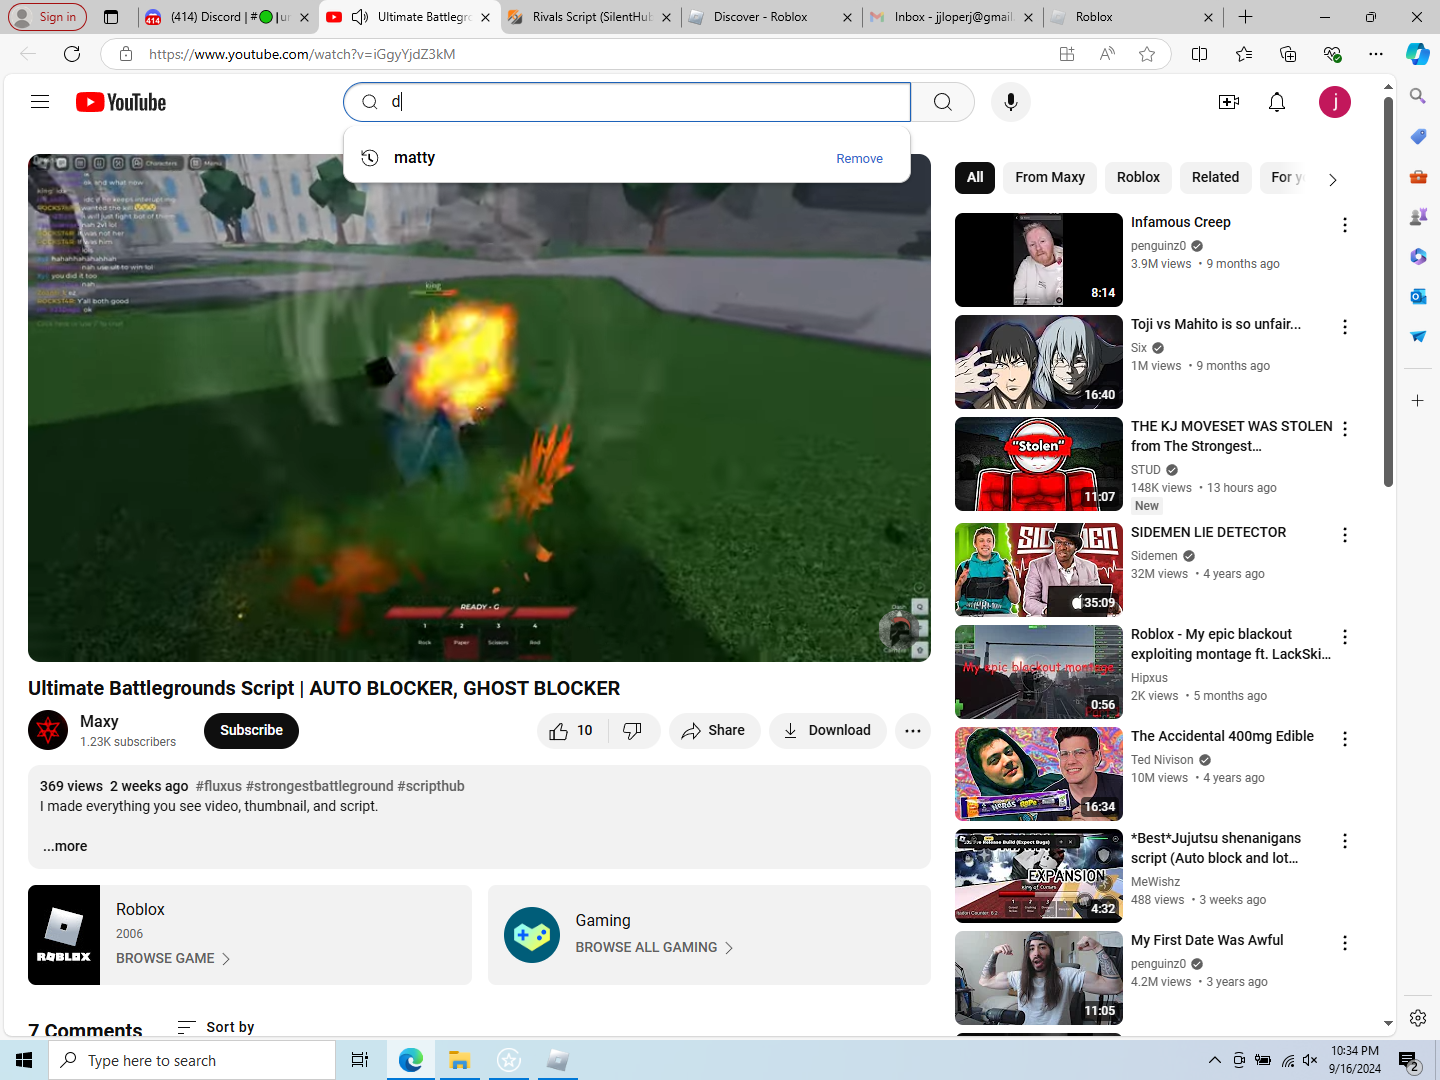Open options for Toji vs Mahito video
The image size is (1440, 1080).
click(x=1345, y=327)
